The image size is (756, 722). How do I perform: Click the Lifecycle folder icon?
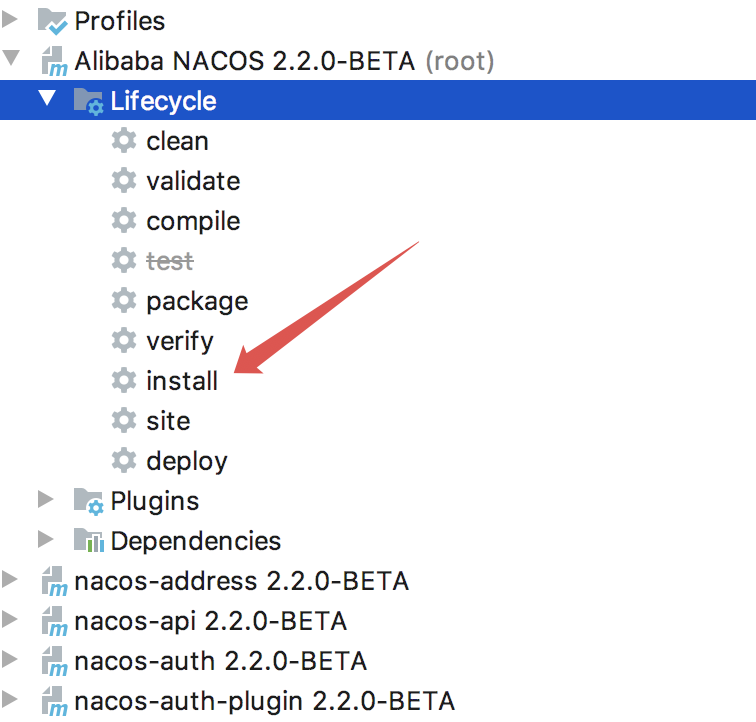[88, 101]
